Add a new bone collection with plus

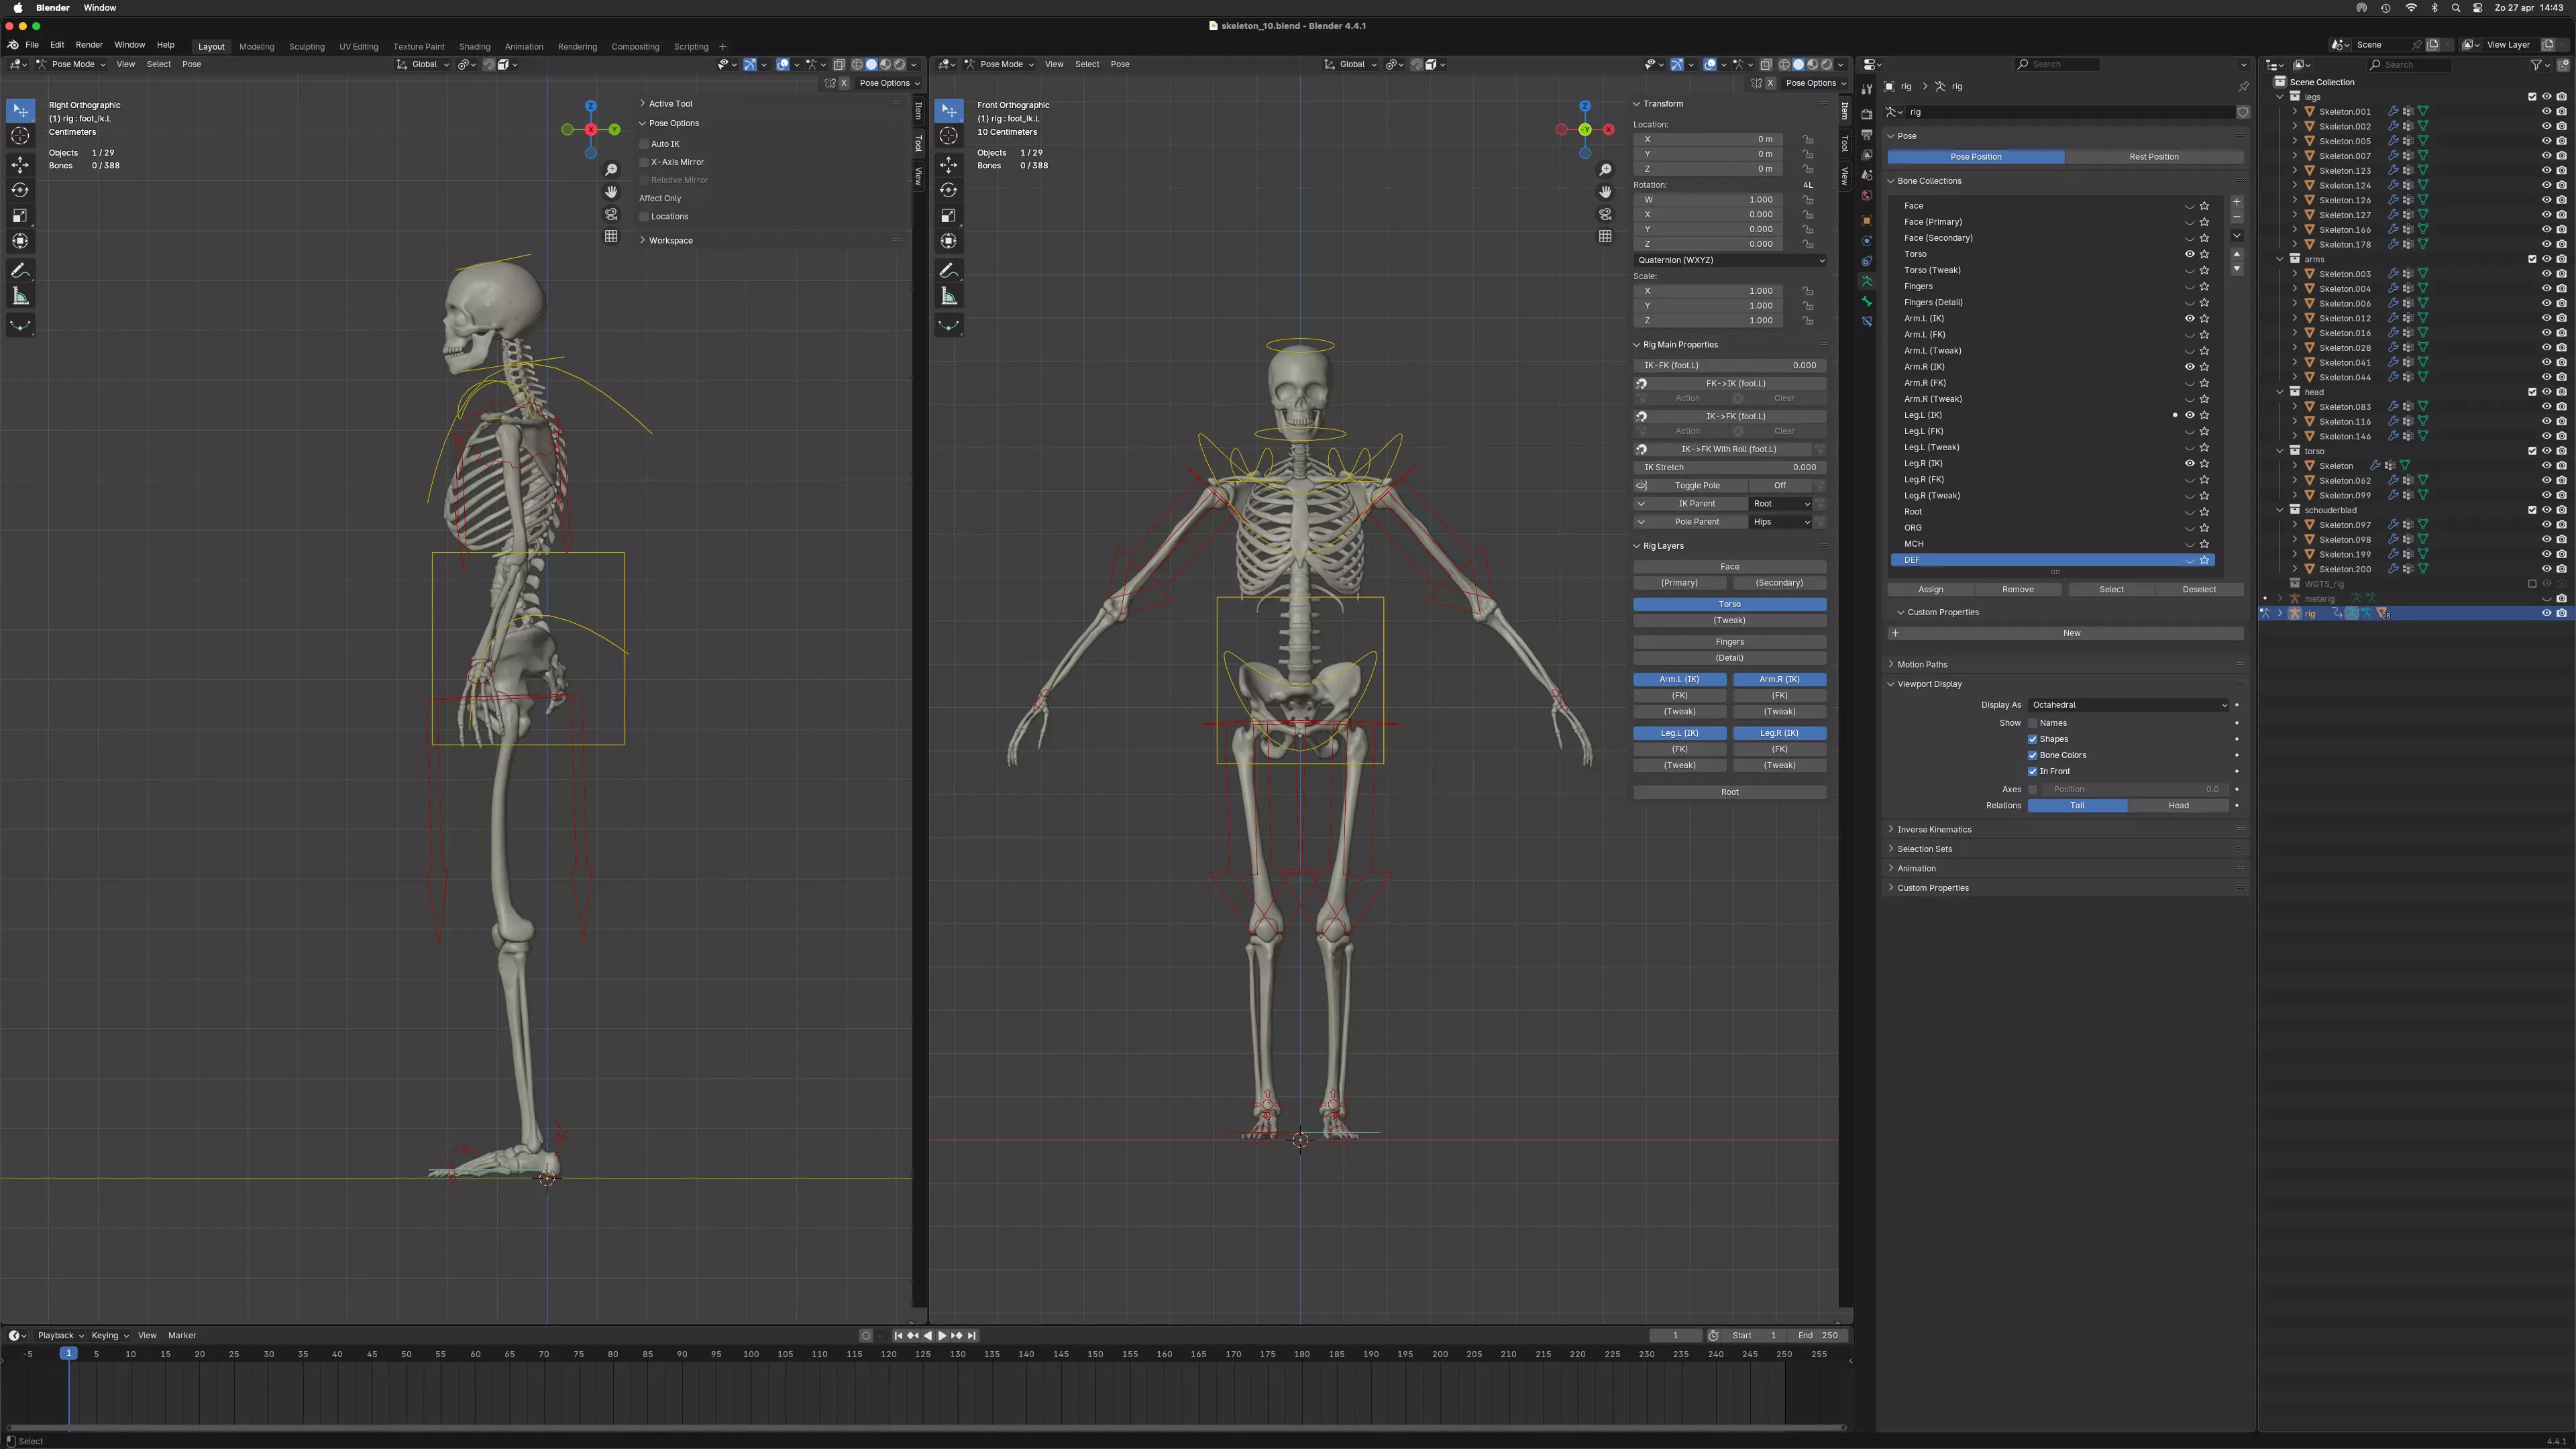(x=2237, y=202)
